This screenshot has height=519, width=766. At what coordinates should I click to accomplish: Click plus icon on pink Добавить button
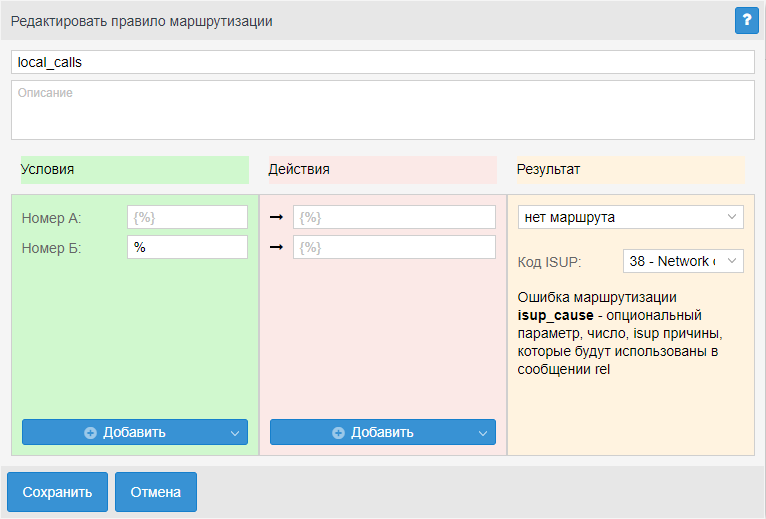(x=338, y=433)
